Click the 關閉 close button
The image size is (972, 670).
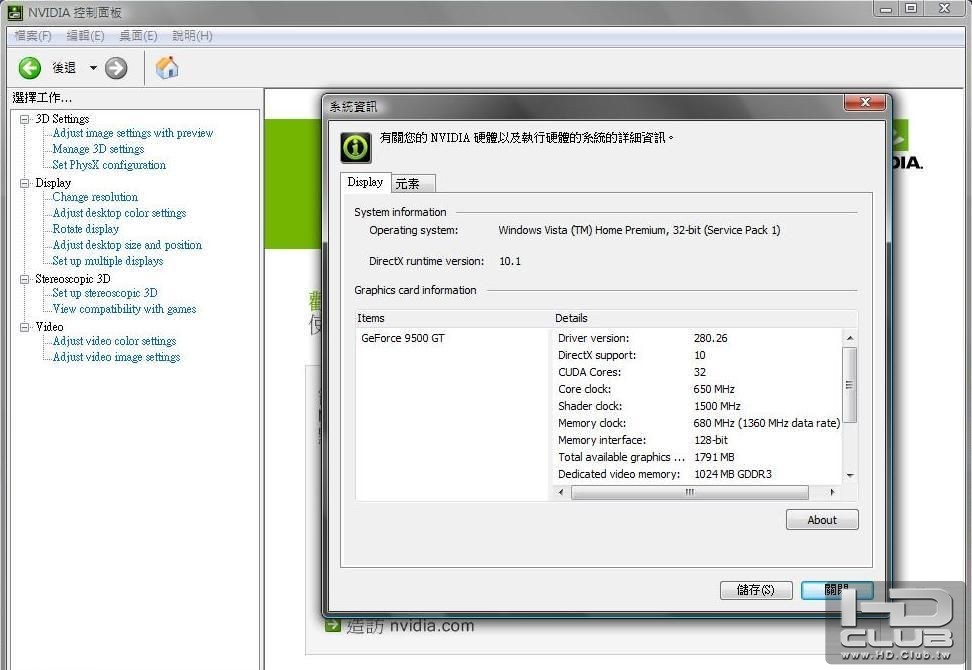837,590
